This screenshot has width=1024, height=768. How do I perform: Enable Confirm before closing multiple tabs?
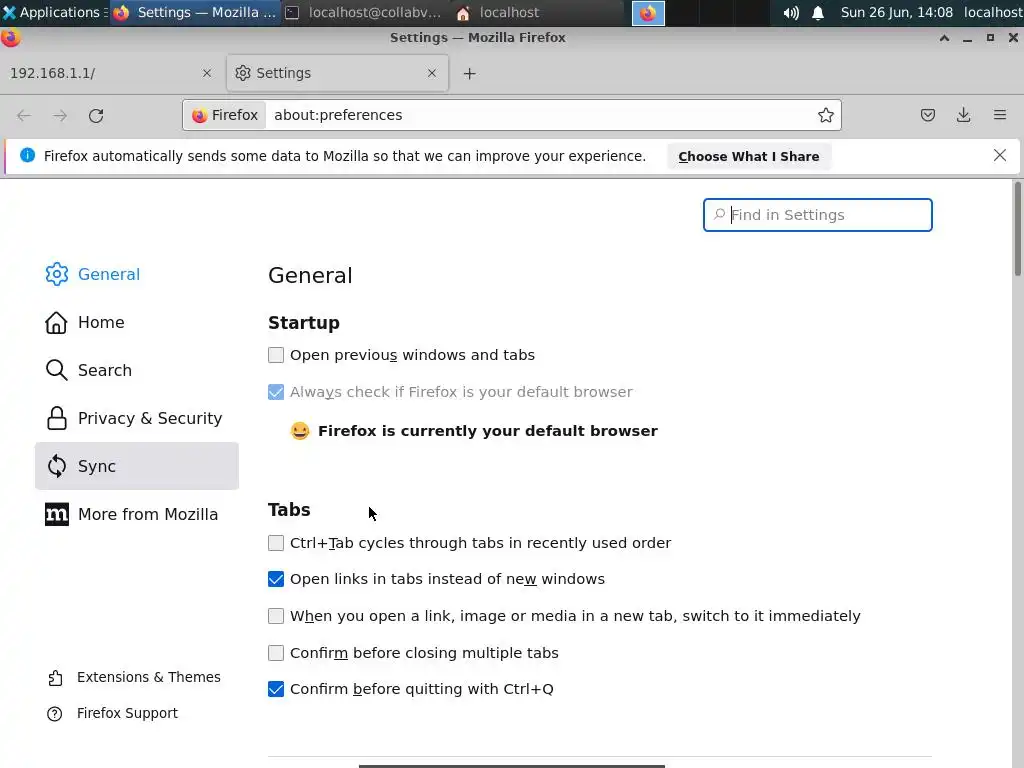[276, 653]
